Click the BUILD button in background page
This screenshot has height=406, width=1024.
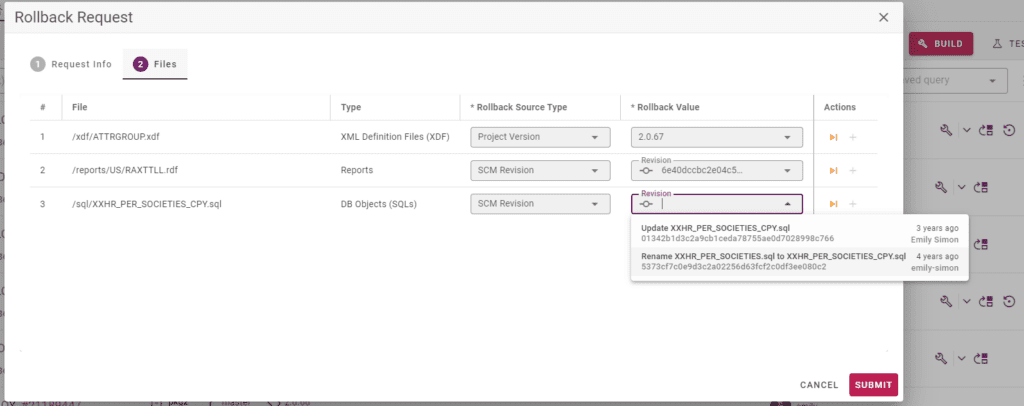(940, 44)
